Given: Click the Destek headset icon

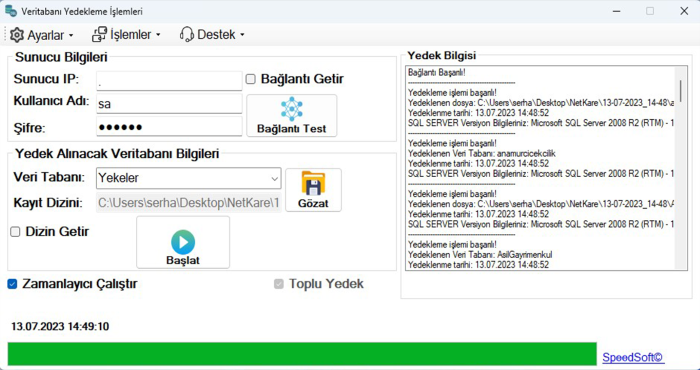Looking at the screenshot, I should (x=187, y=34).
